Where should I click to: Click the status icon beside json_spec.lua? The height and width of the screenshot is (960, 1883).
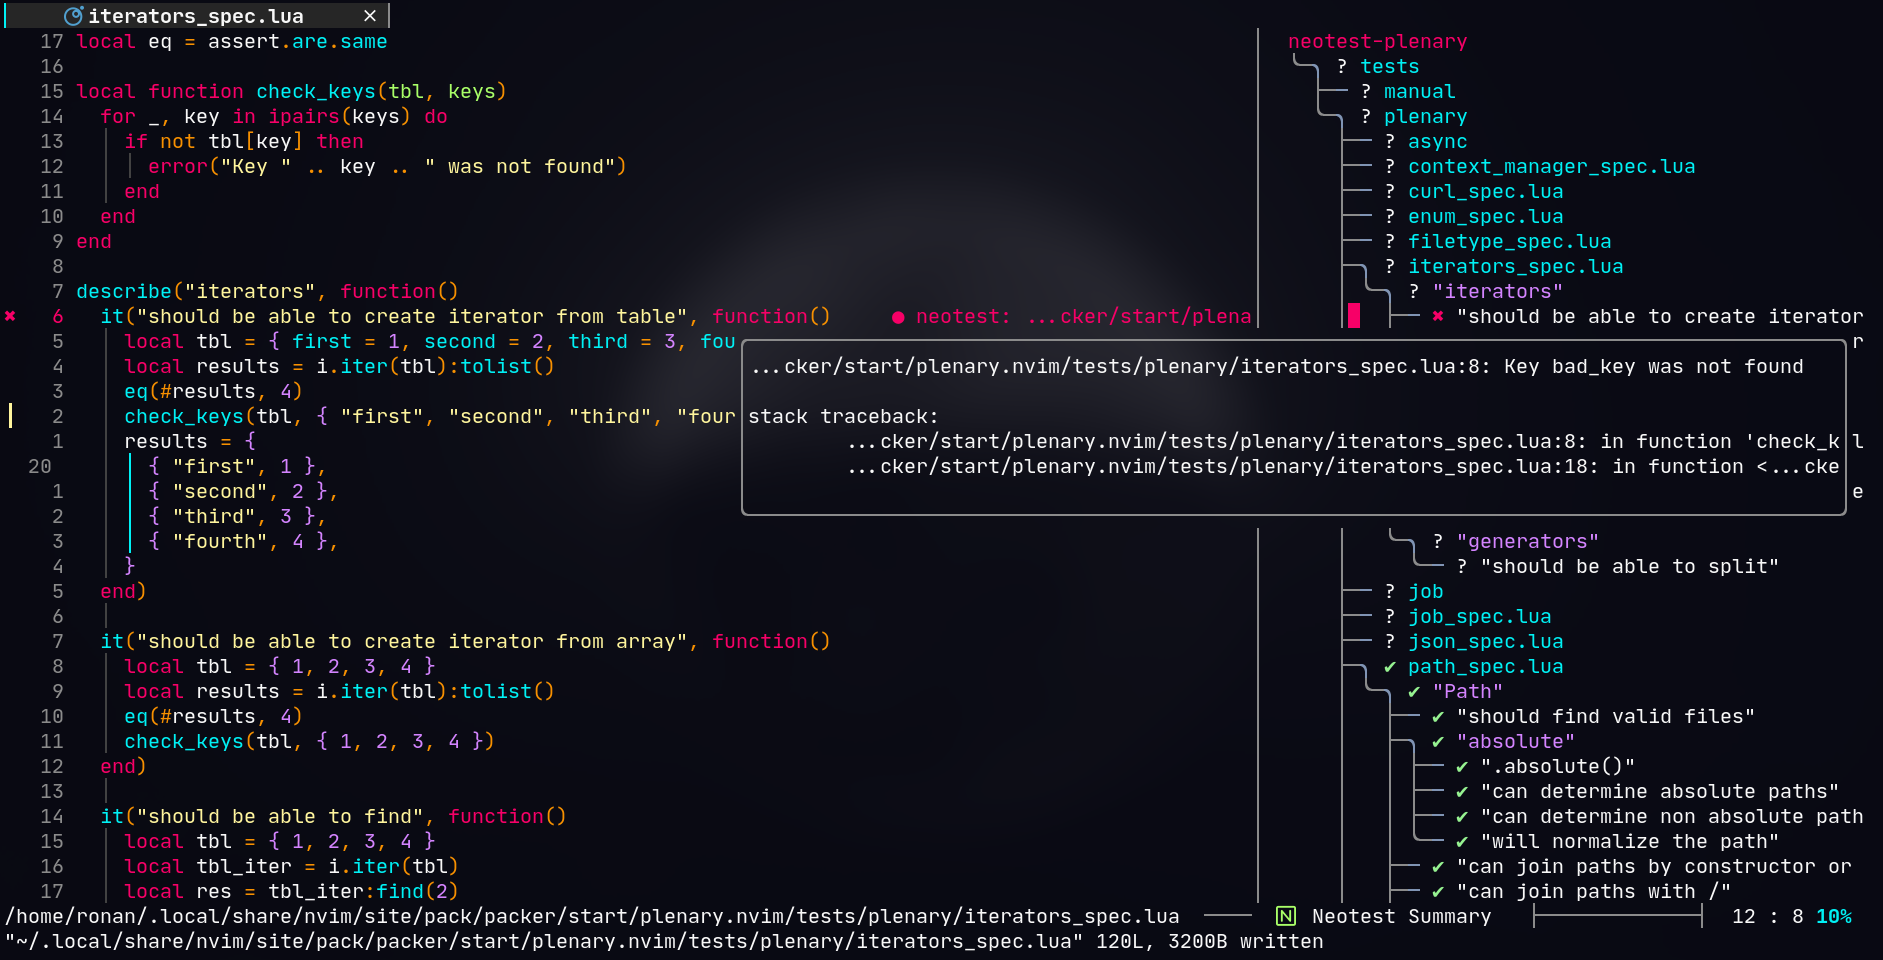coord(1390,641)
